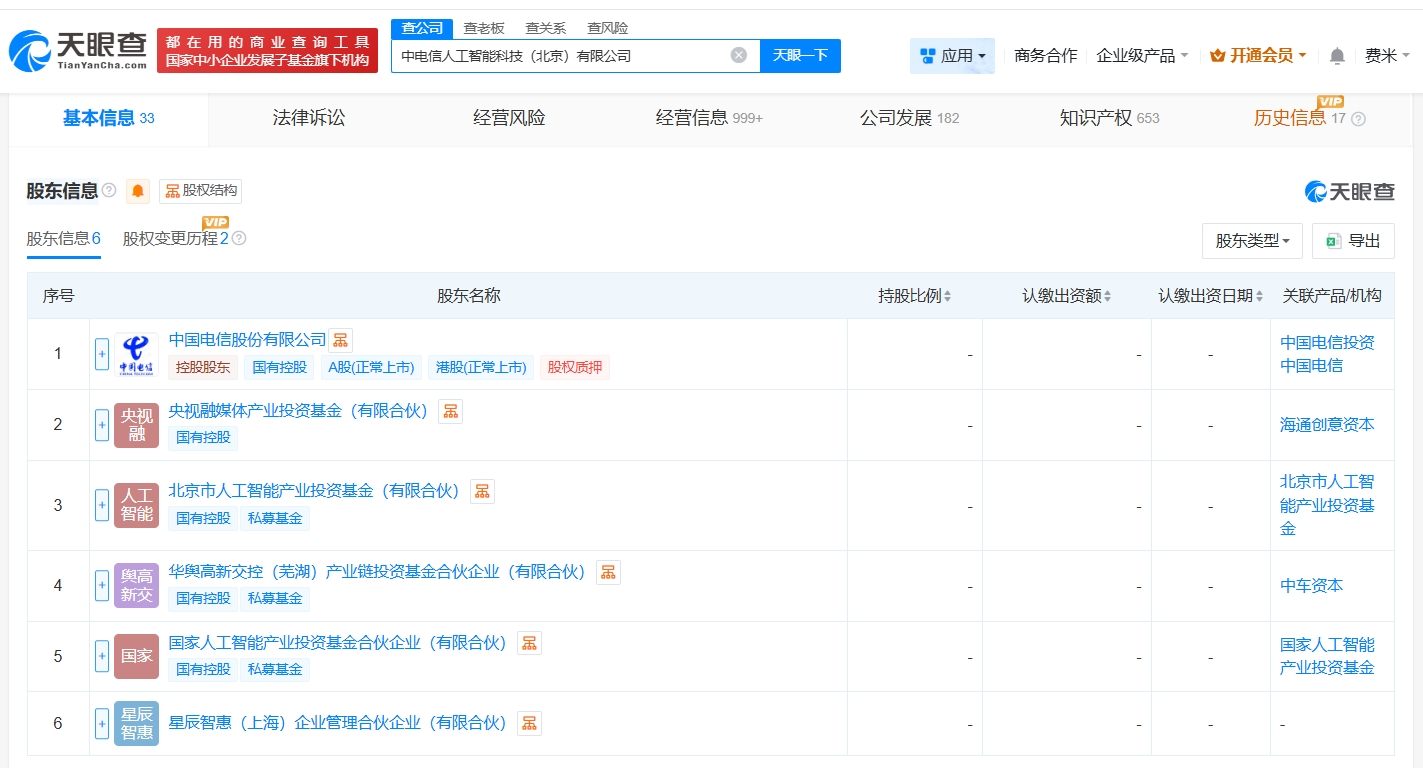Open equity structure icon for 星辰智惠

coord(530,723)
